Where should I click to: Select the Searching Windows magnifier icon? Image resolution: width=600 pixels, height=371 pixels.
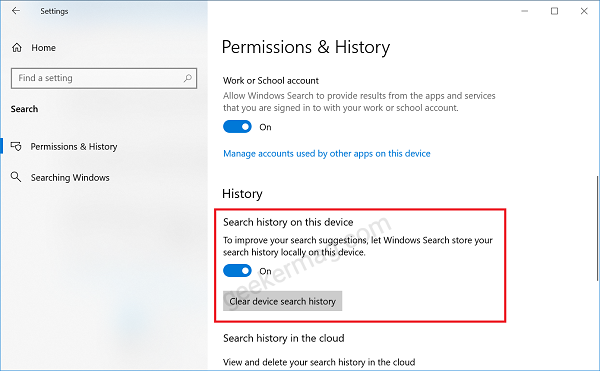tap(16, 177)
